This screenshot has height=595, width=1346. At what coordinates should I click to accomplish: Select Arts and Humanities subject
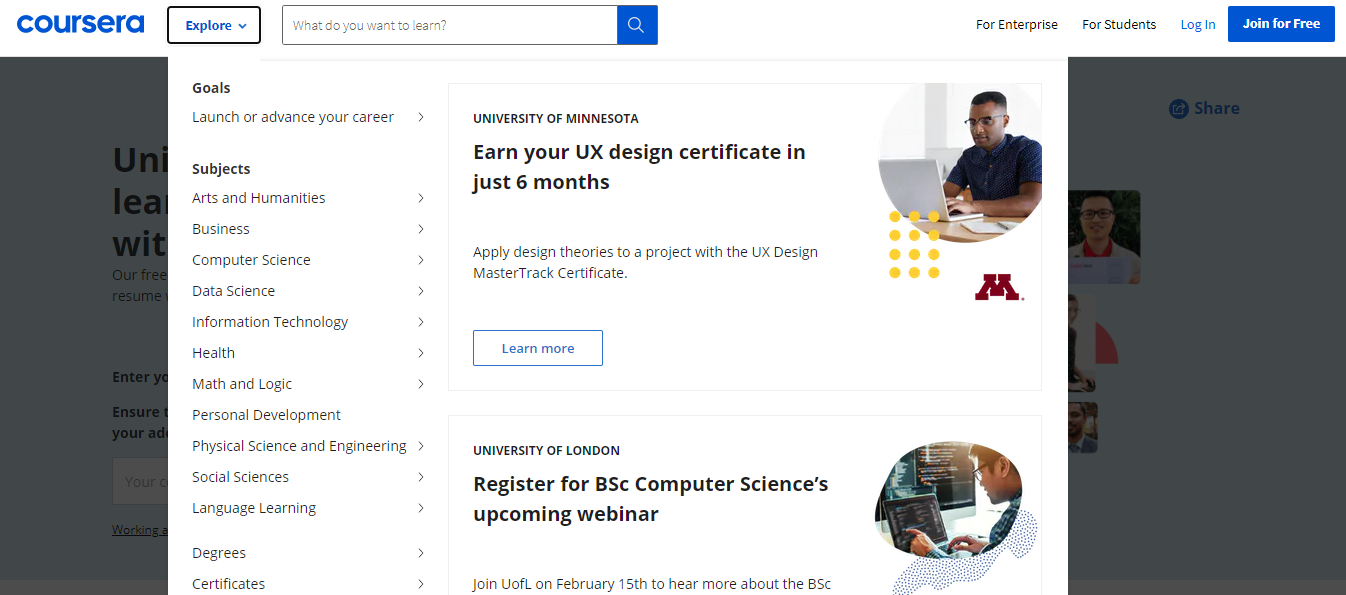pos(258,198)
